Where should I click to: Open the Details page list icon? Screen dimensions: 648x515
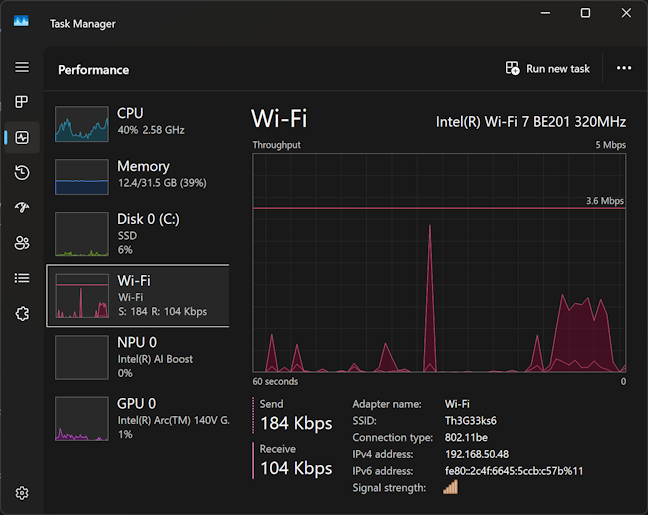[22, 278]
